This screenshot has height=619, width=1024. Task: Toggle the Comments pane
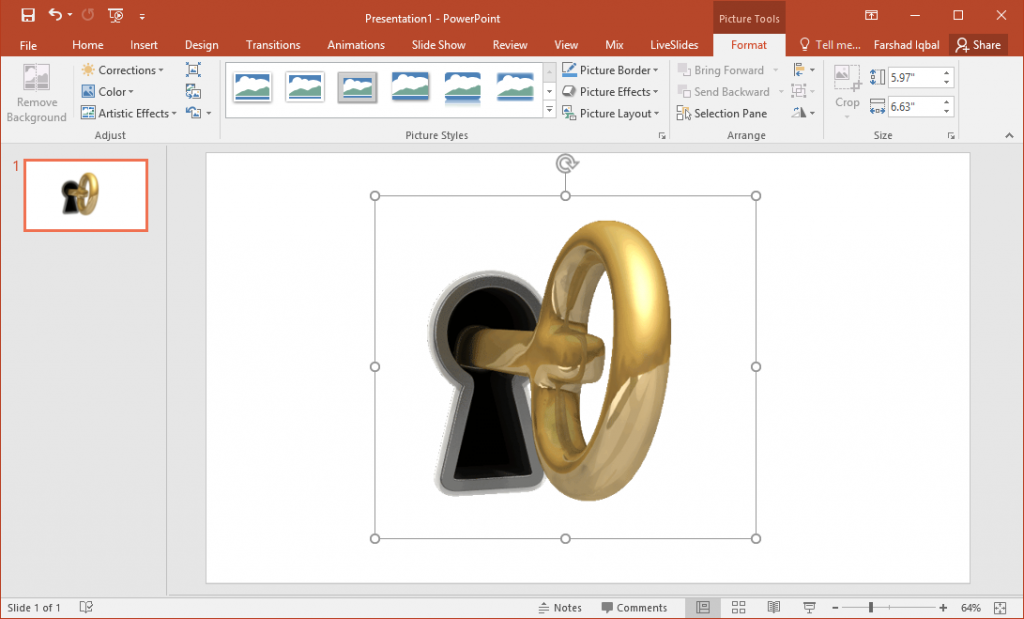tap(636, 607)
